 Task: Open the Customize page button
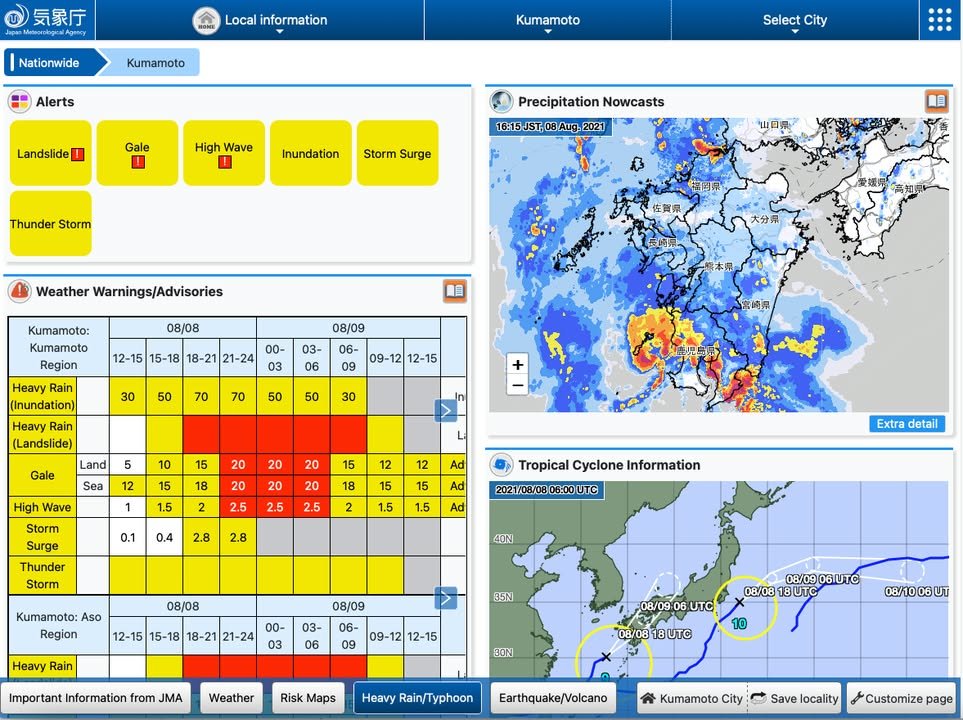[901, 698]
